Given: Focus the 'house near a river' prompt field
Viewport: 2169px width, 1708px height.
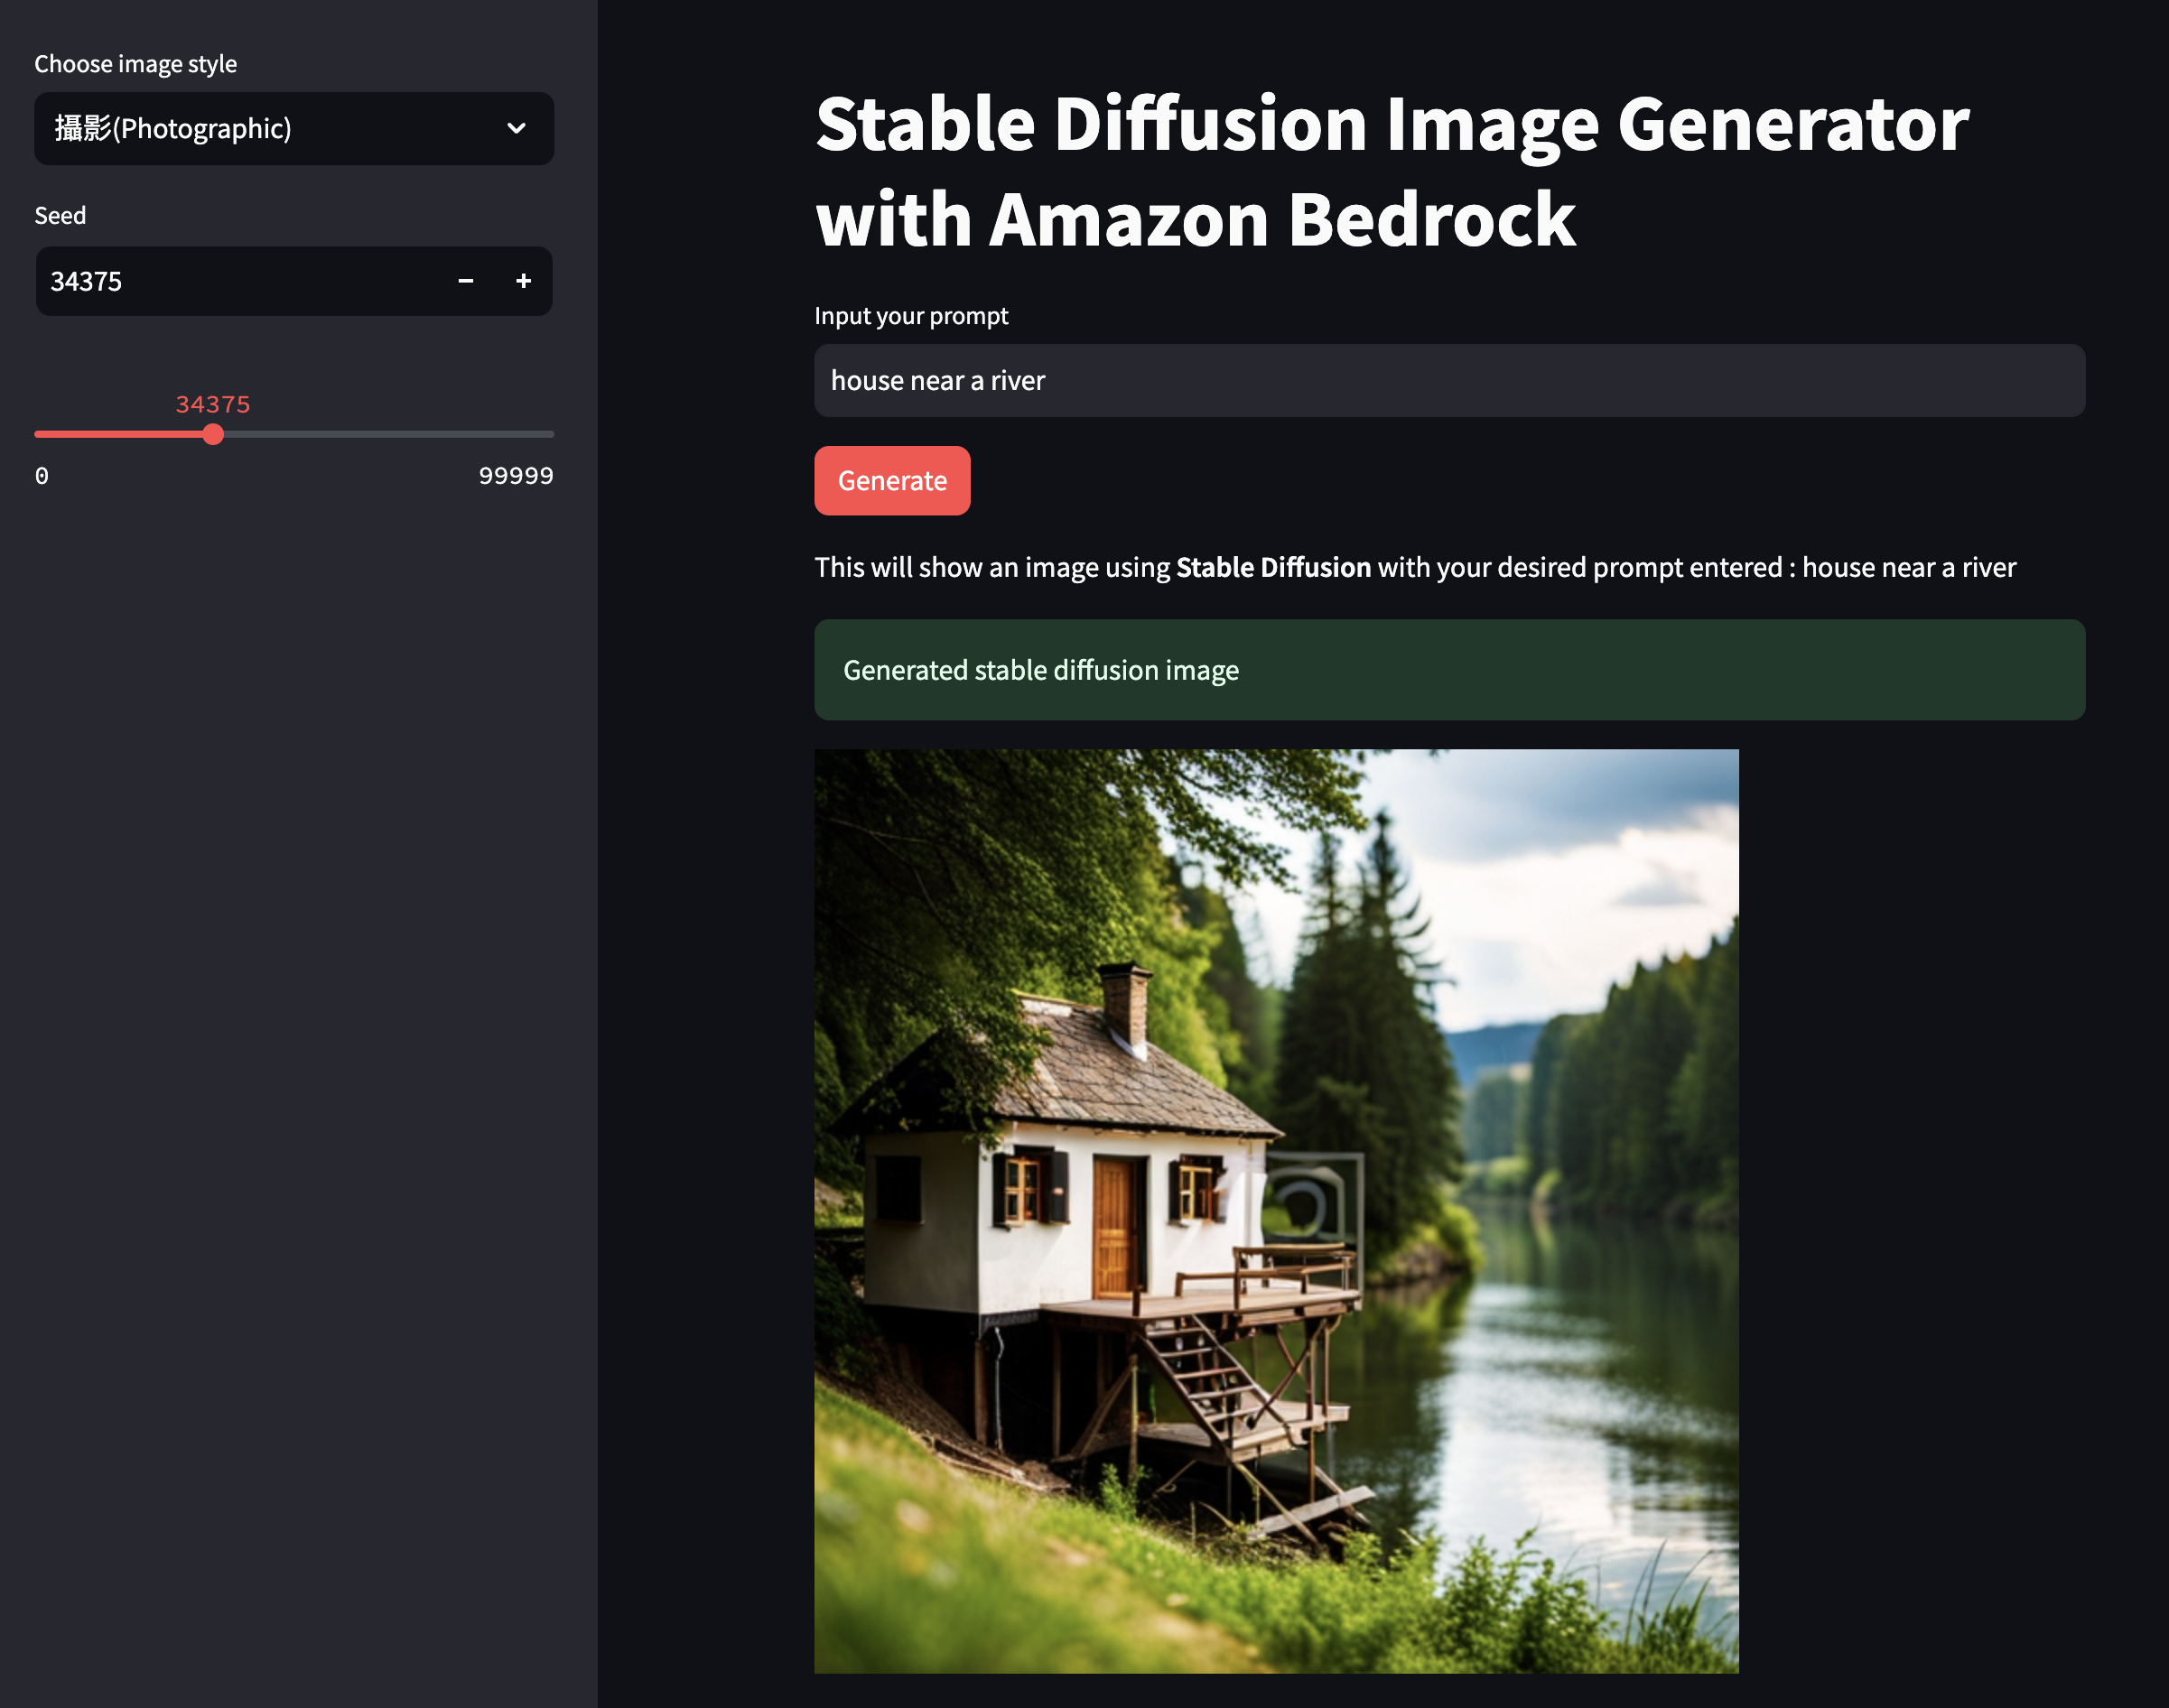Looking at the screenshot, I should [1448, 381].
